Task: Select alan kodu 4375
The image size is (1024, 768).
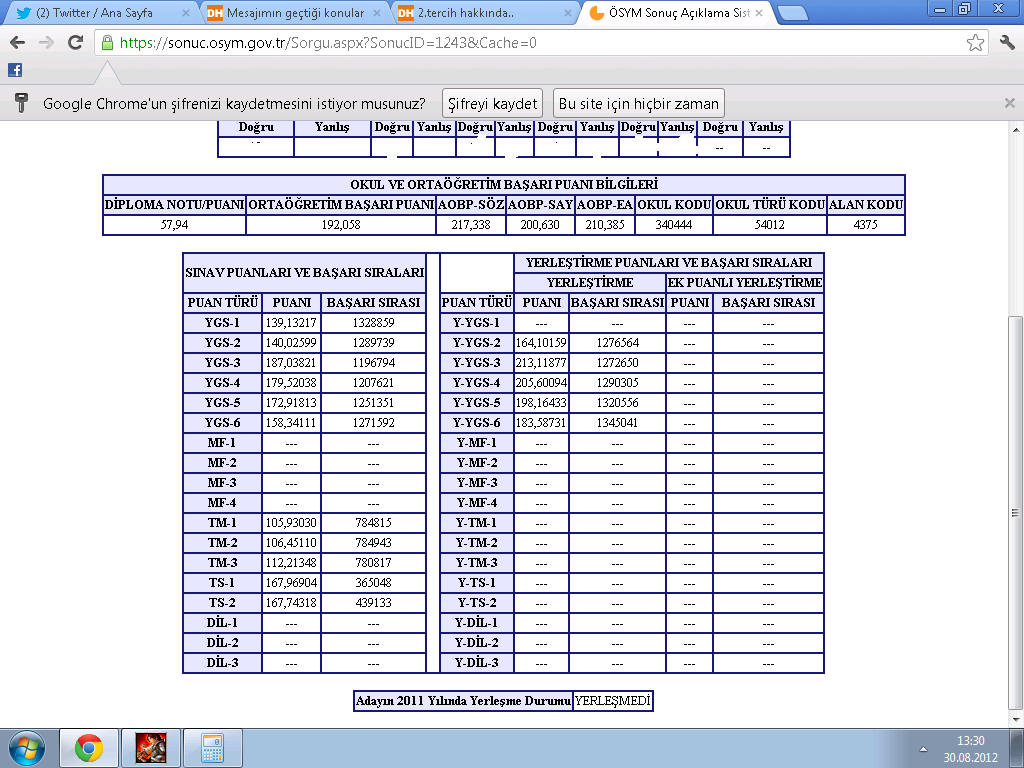Action: [x=865, y=225]
